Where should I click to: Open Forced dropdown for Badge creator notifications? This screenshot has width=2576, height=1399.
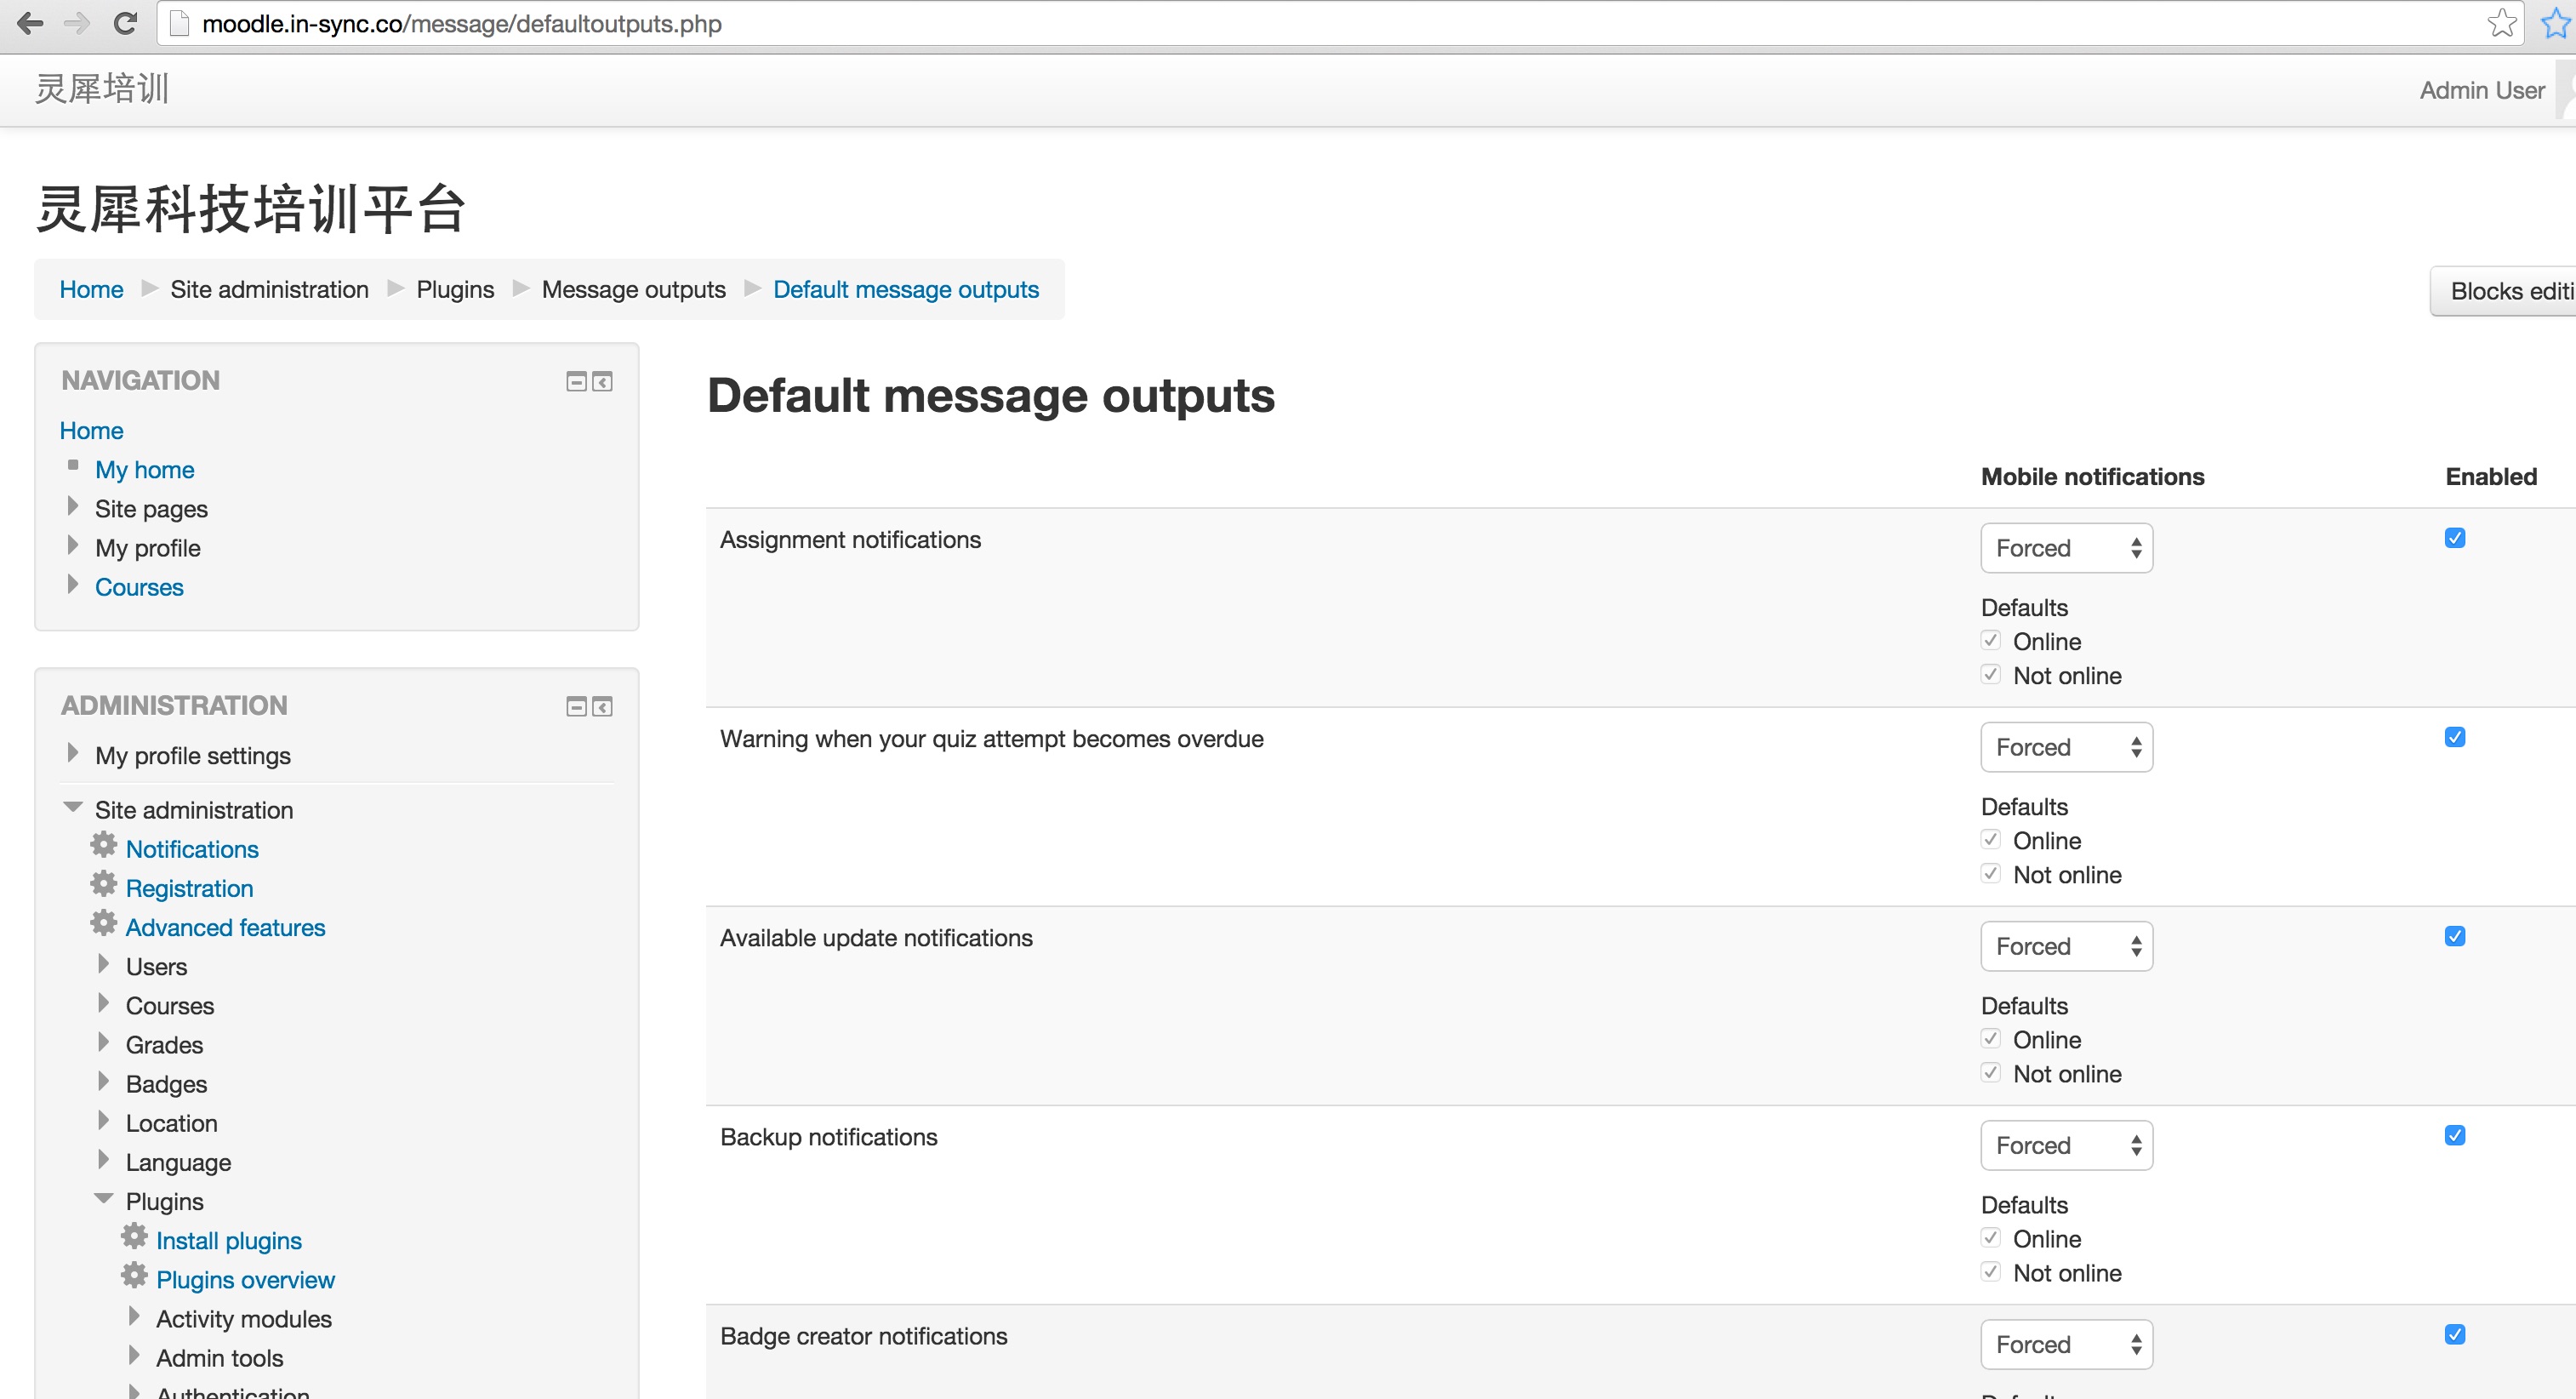tap(2067, 1344)
